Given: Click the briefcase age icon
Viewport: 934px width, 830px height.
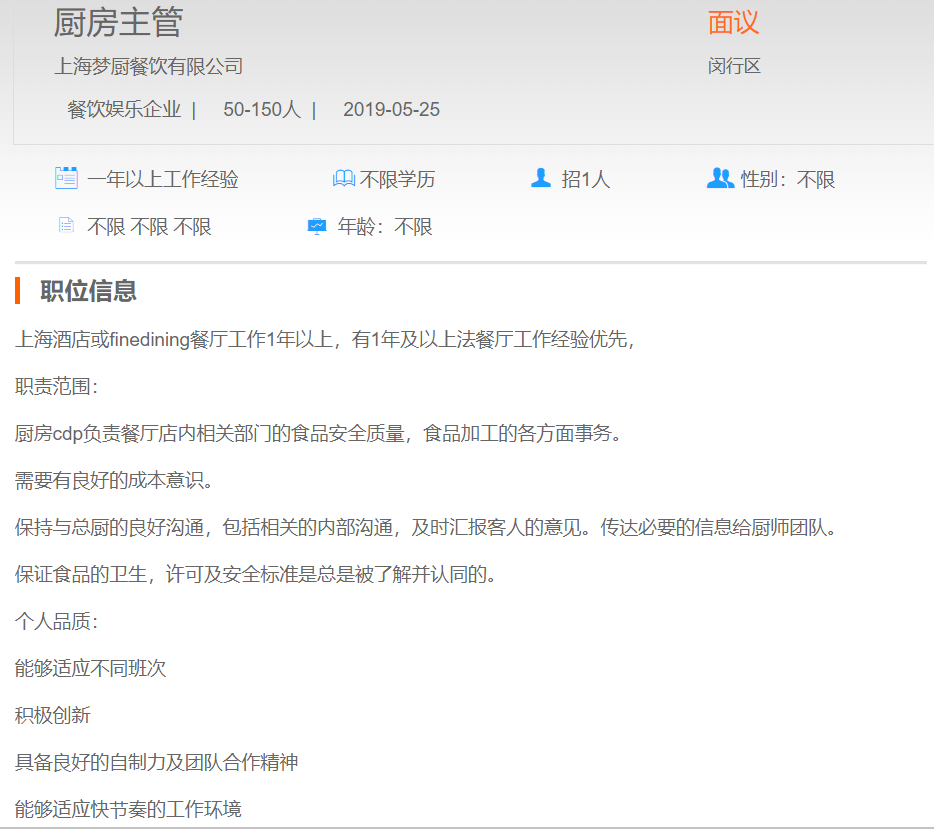Looking at the screenshot, I should (x=316, y=227).
